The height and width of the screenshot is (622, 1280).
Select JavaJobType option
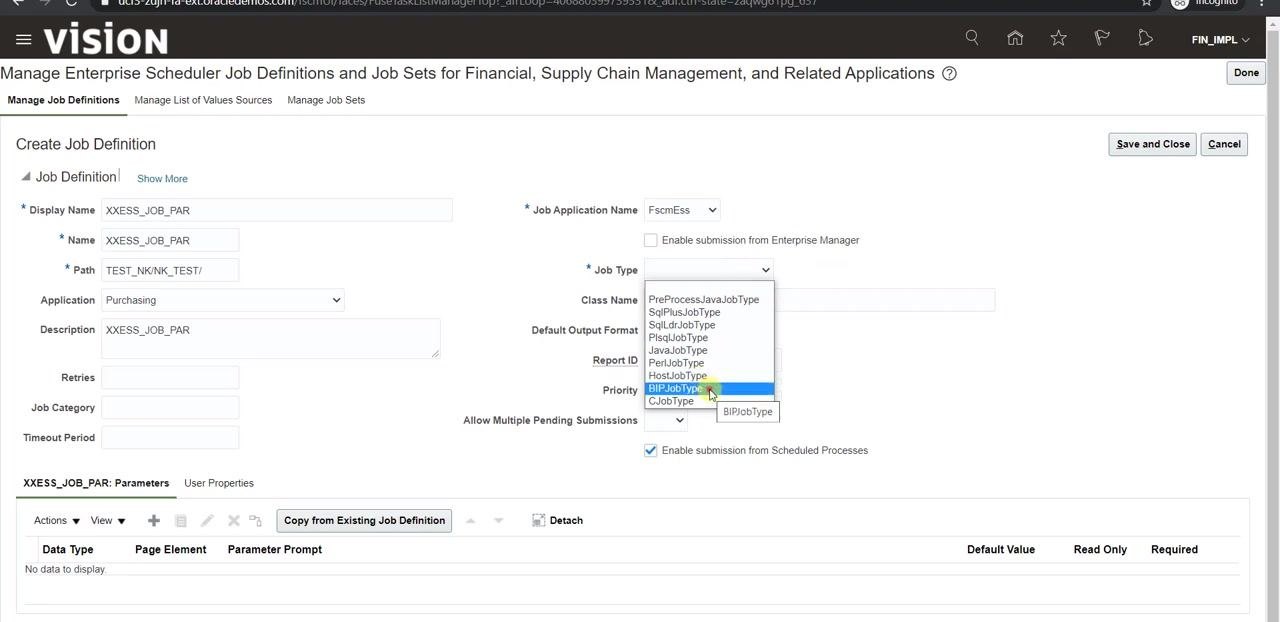tap(709, 350)
